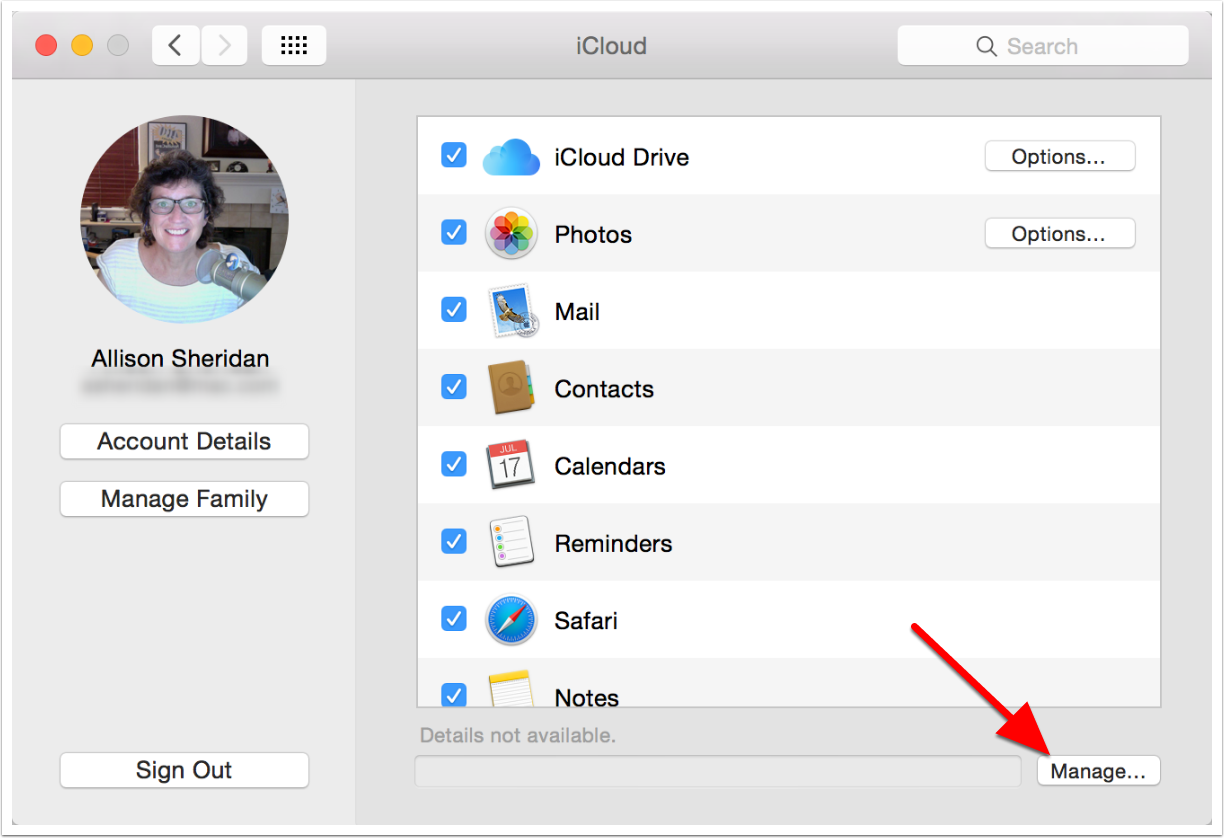Toggle the Safari checkbox off
Screen dimensions: 1224x838
pos(454,619)
